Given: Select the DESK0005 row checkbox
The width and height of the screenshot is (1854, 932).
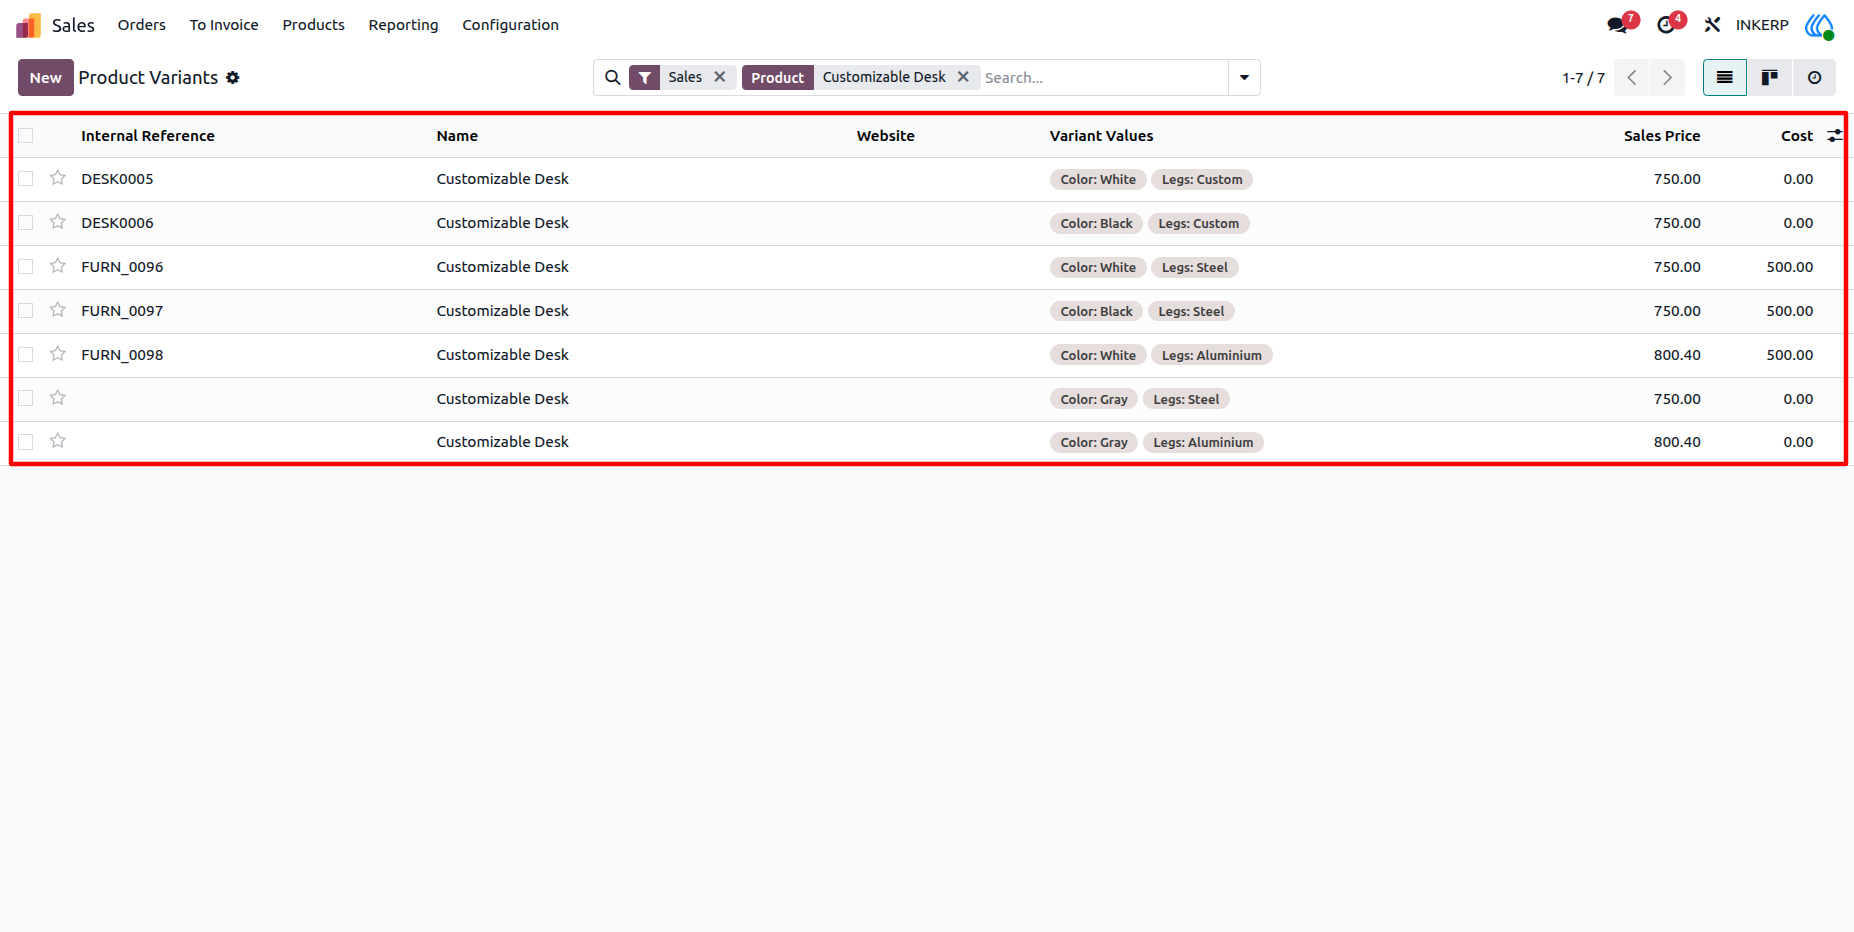Looking at the screenshot, I should tap(26, 179).
